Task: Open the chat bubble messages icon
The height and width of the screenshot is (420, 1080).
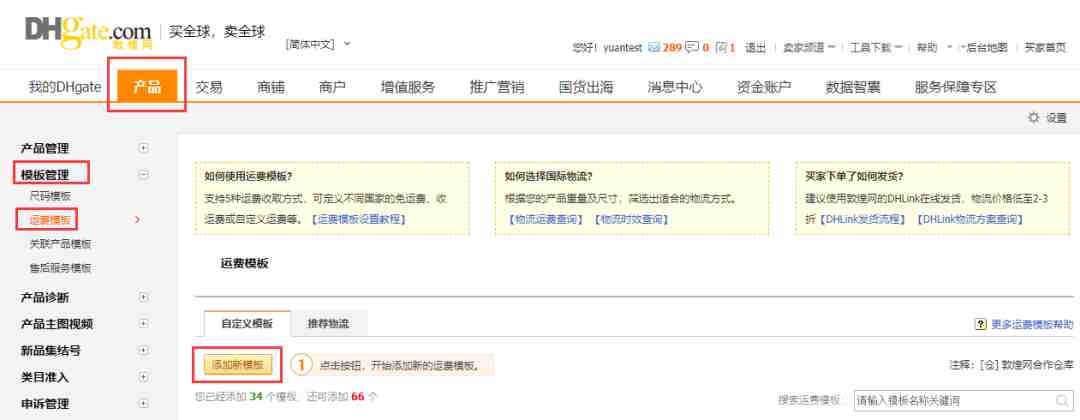Action: tap(692, 48)
